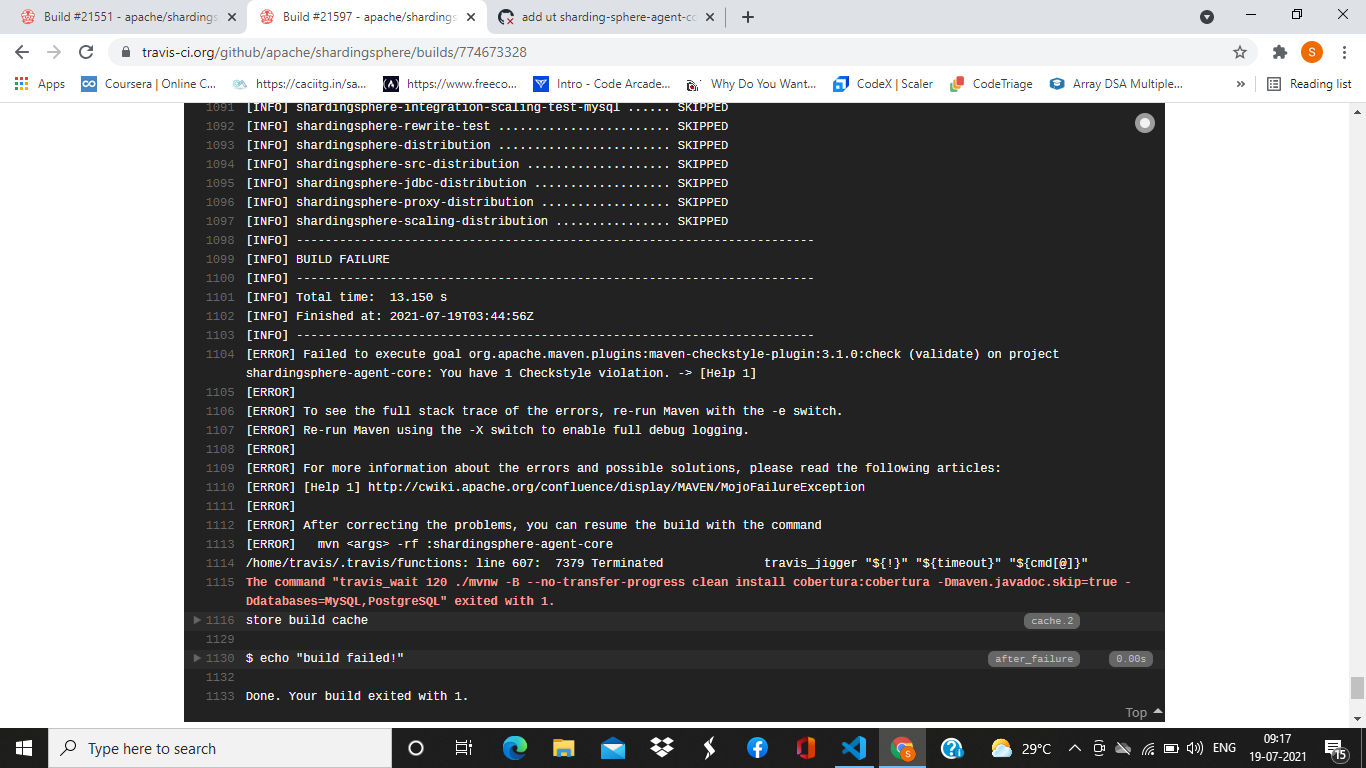Open a new Chrome tab
1366x768 pixels.
tap(748, 17)
